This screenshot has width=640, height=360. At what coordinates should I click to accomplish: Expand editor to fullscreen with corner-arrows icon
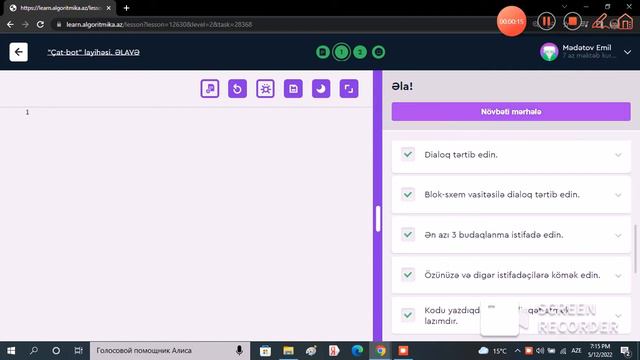(x=349, y=89)
